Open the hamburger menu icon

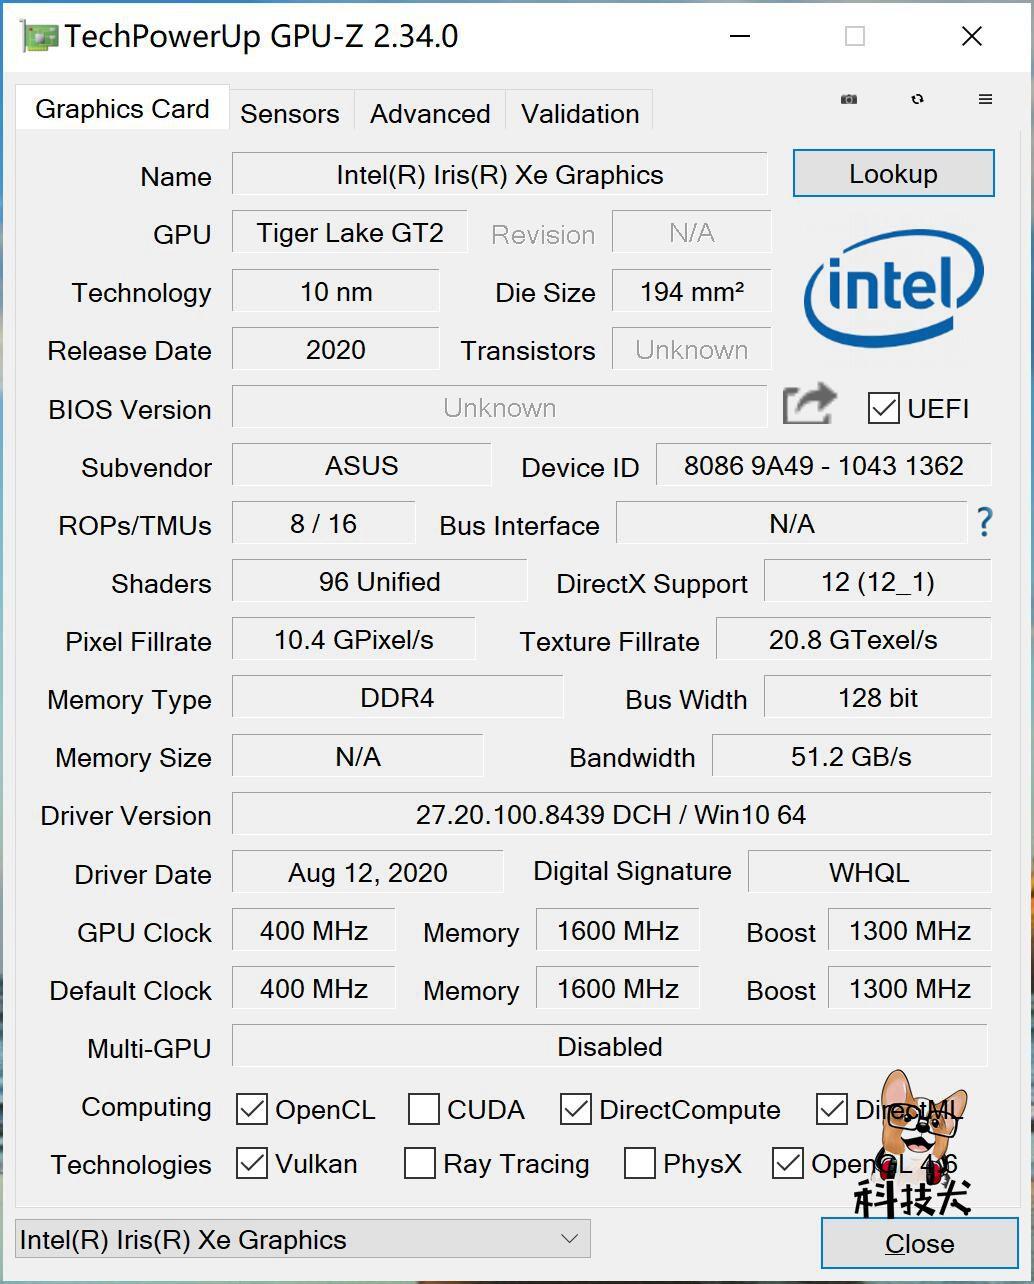[x=985, y=99]
